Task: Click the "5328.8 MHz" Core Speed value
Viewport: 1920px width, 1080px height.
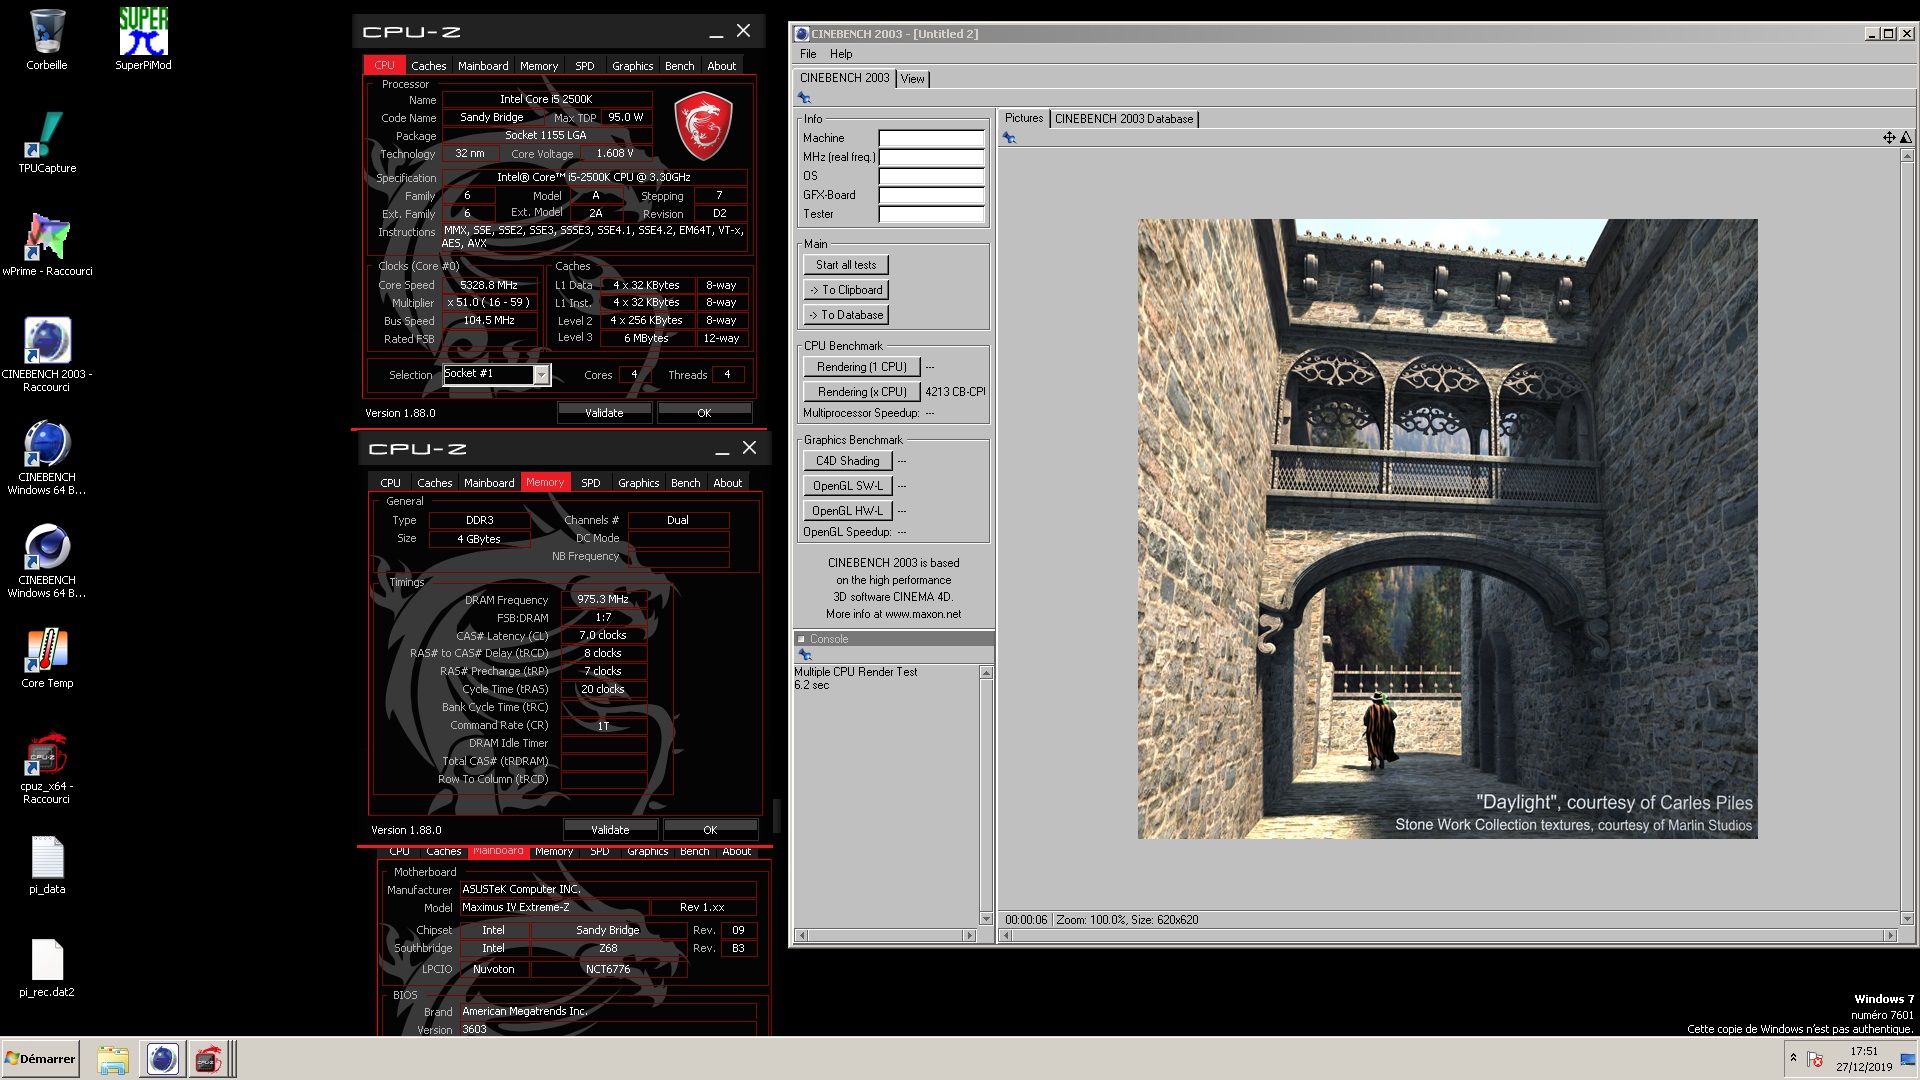Action: pyautogui.click(x=488, y=285)
